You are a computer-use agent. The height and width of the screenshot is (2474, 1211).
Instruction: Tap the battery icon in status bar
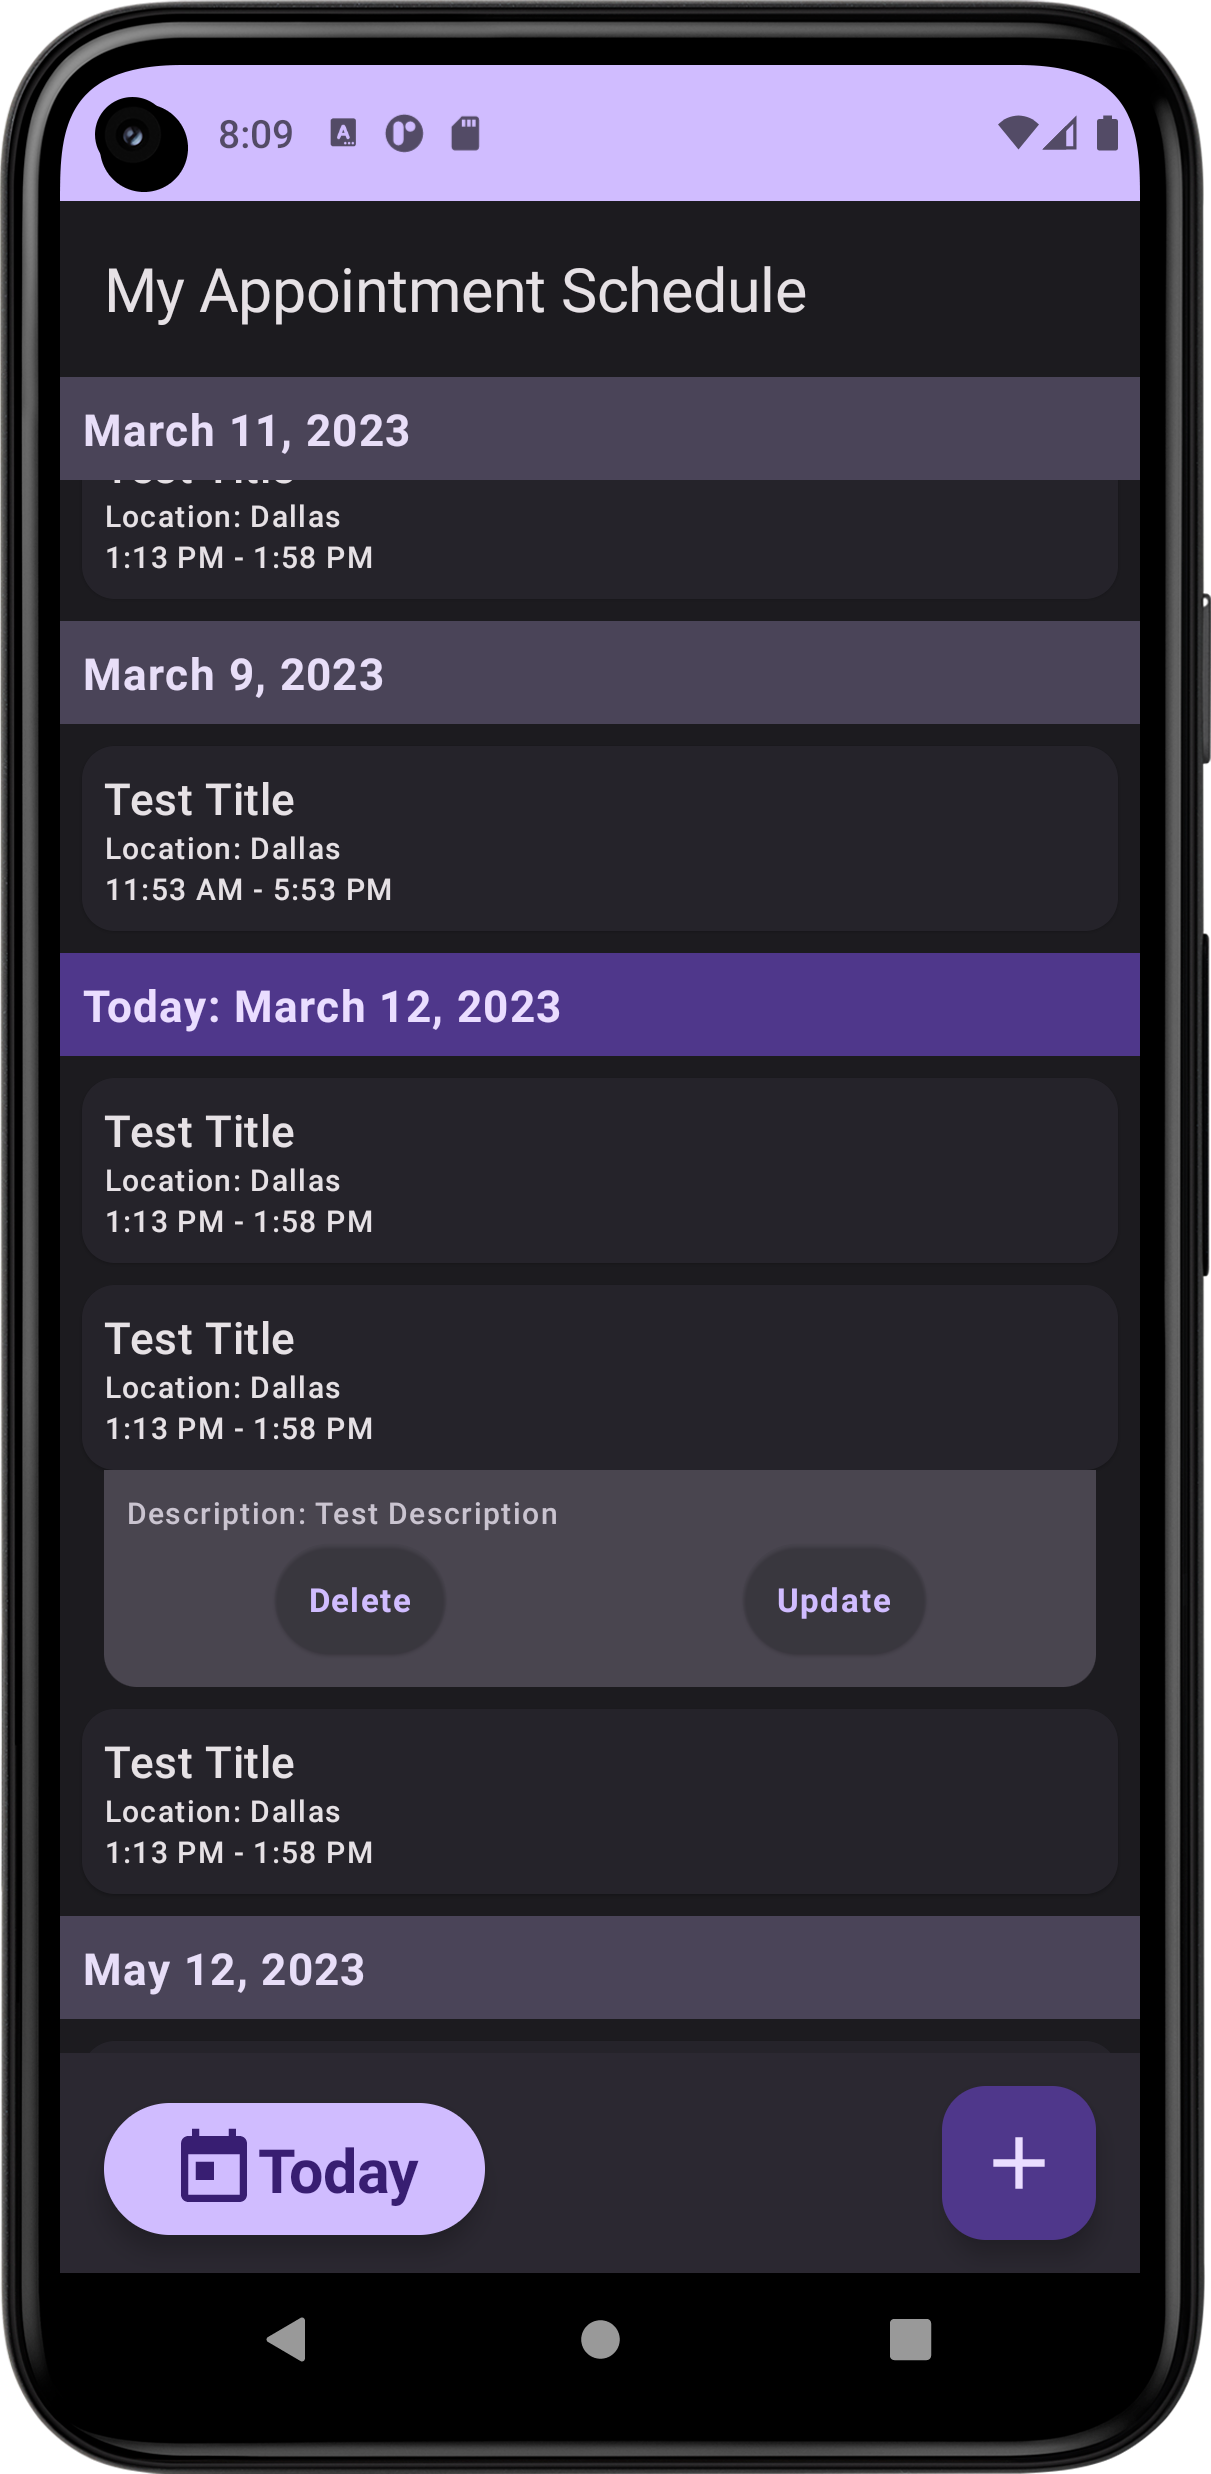pos(1106,131)
